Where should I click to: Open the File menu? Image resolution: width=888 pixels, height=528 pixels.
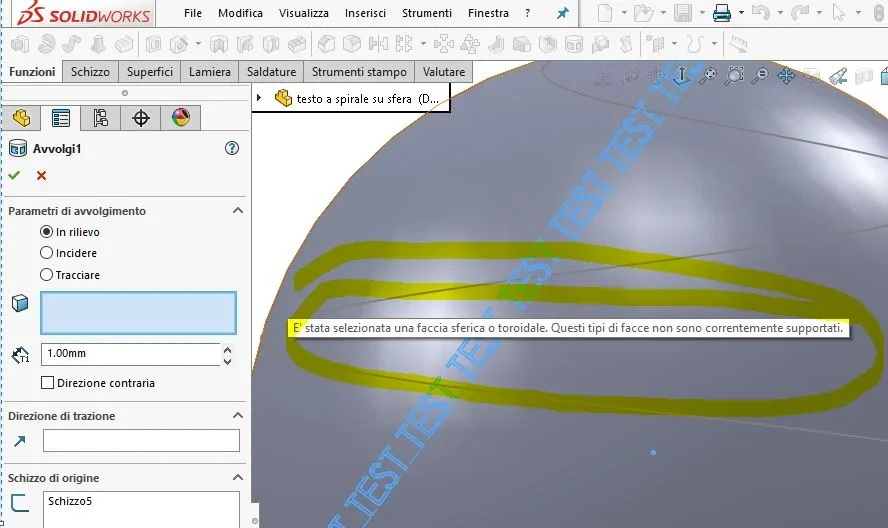pos(193,13)
